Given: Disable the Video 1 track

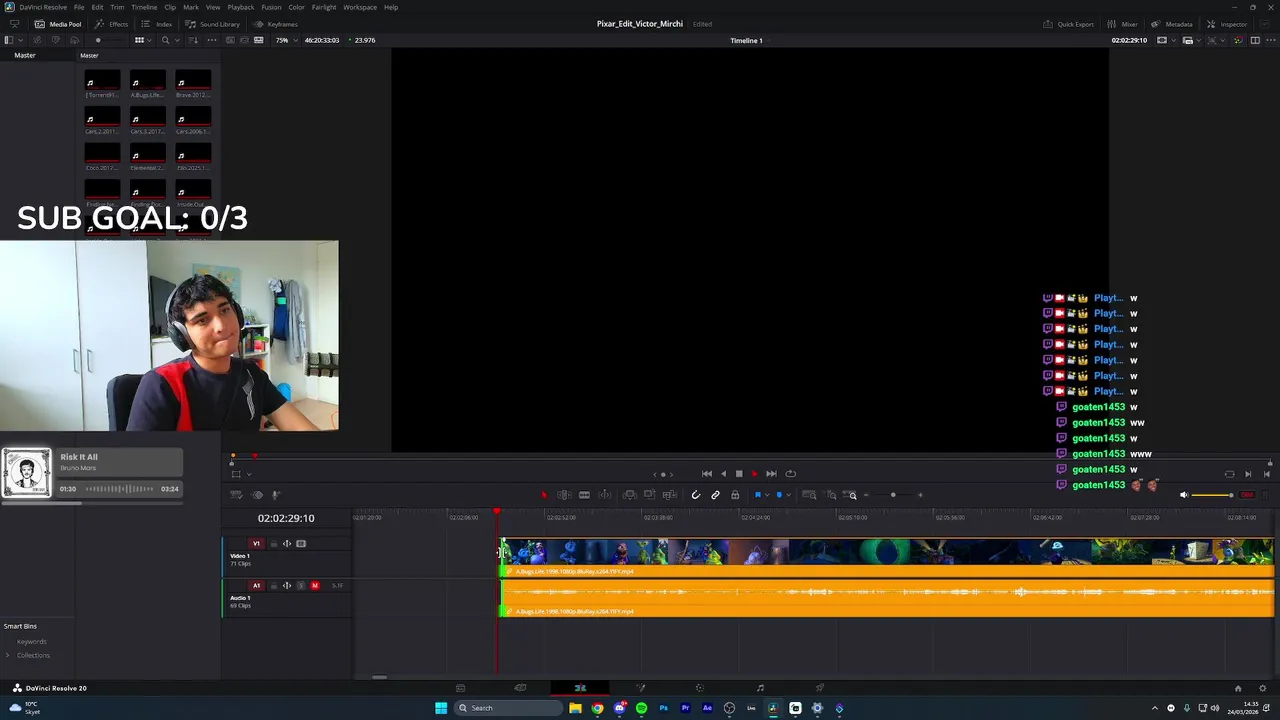Looking at the screenshot, I should pos(301,544).
